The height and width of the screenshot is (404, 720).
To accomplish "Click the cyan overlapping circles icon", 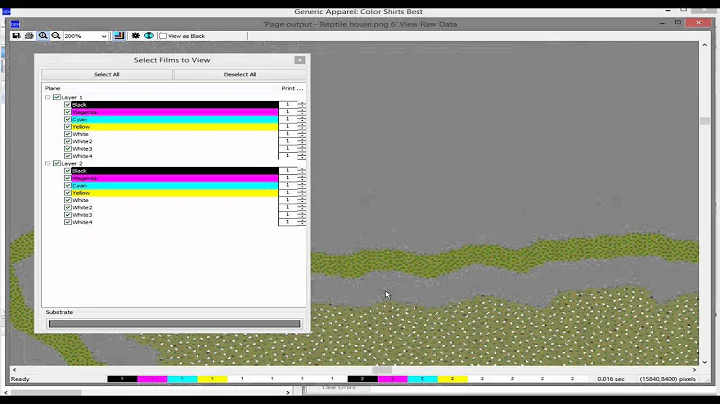I will point(149,36).
